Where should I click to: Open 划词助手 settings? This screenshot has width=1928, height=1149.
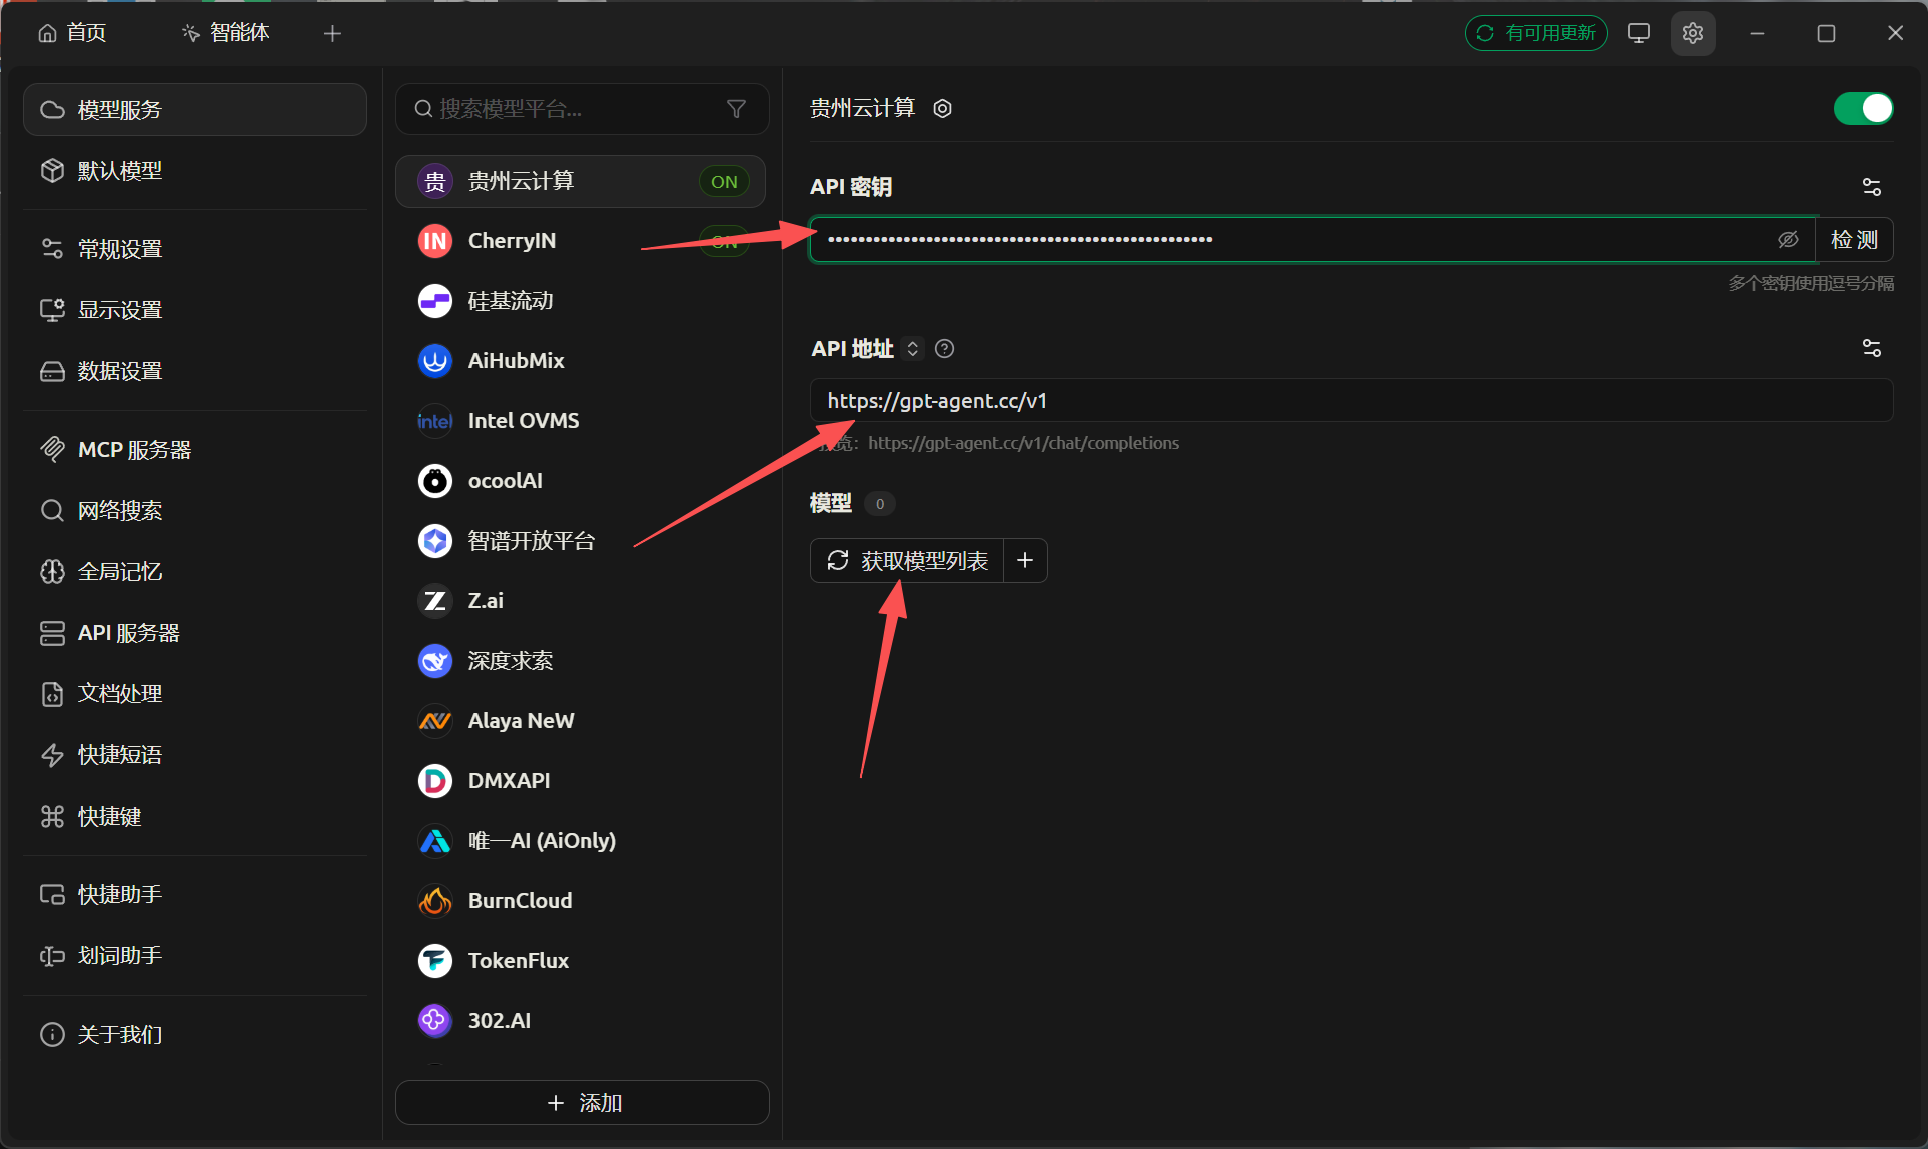click(195, 956)
